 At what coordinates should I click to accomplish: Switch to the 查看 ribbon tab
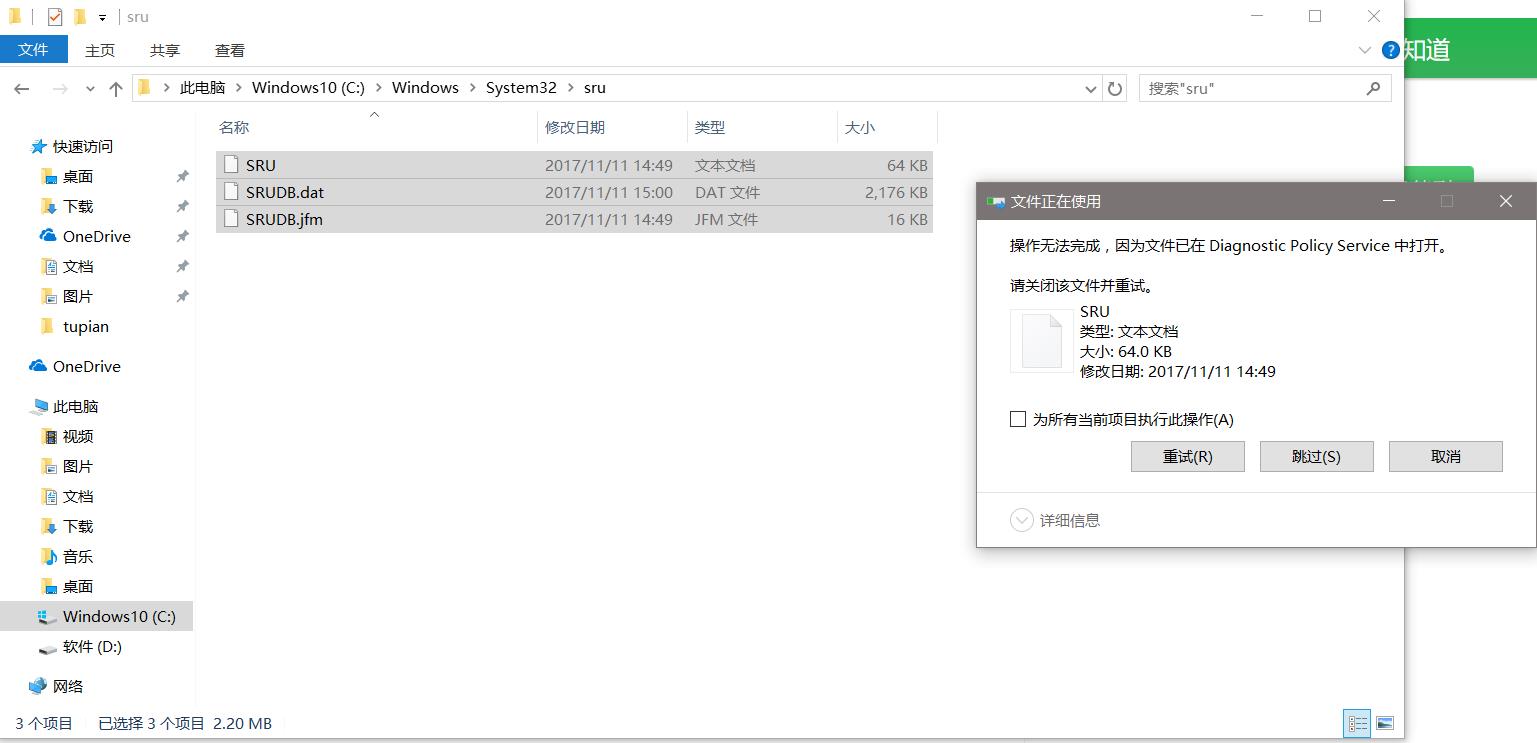coord(229,50)
